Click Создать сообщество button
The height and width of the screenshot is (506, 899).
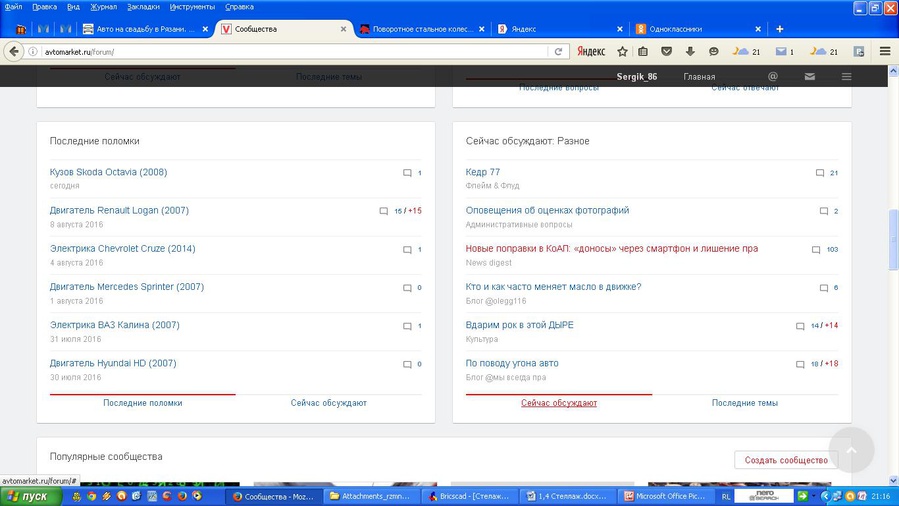click(x=786, y=460)
